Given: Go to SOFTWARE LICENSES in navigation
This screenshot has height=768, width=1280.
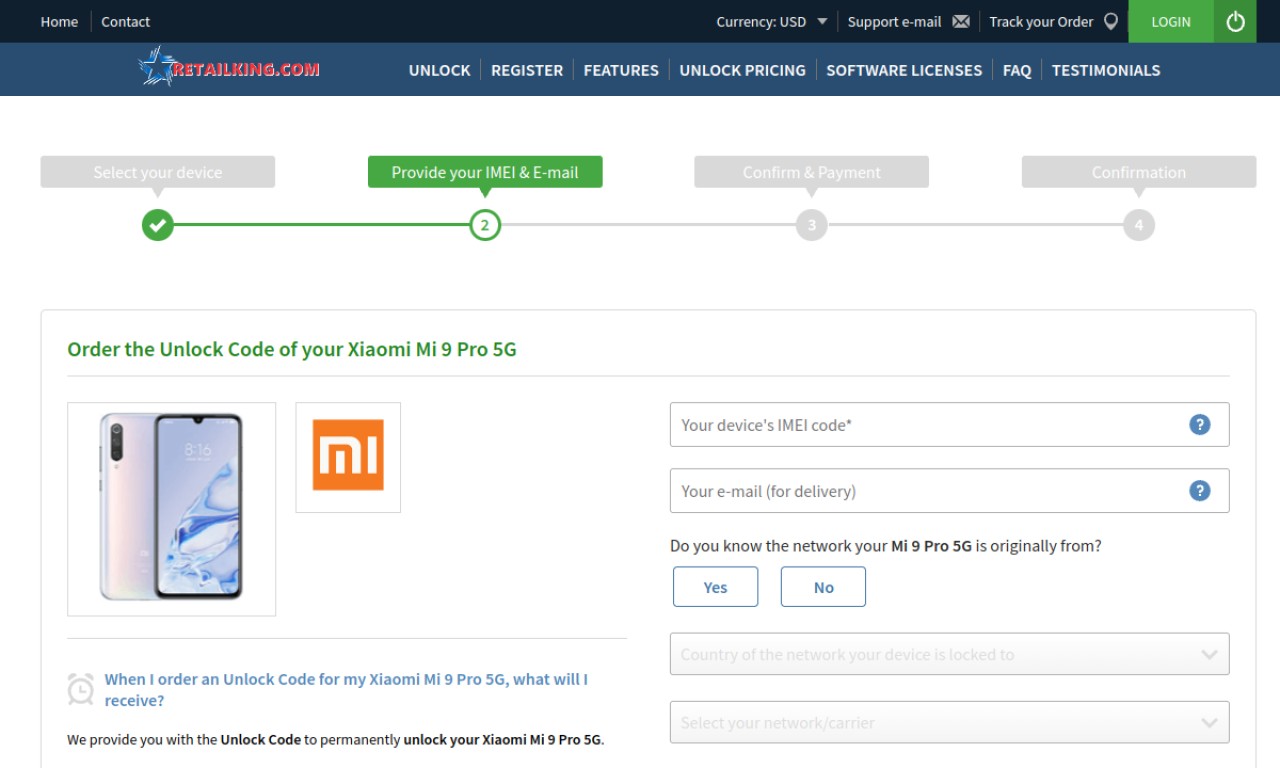Looking at the screenshot, I should coord(904,70).
